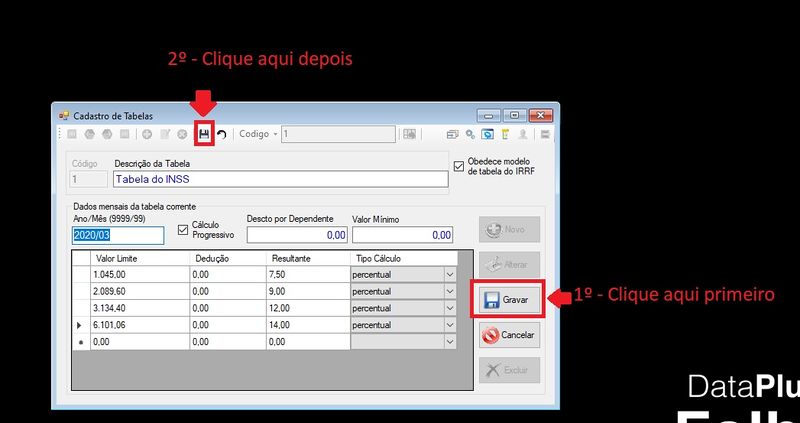Click the next record navigation icon

coord(107,135)
